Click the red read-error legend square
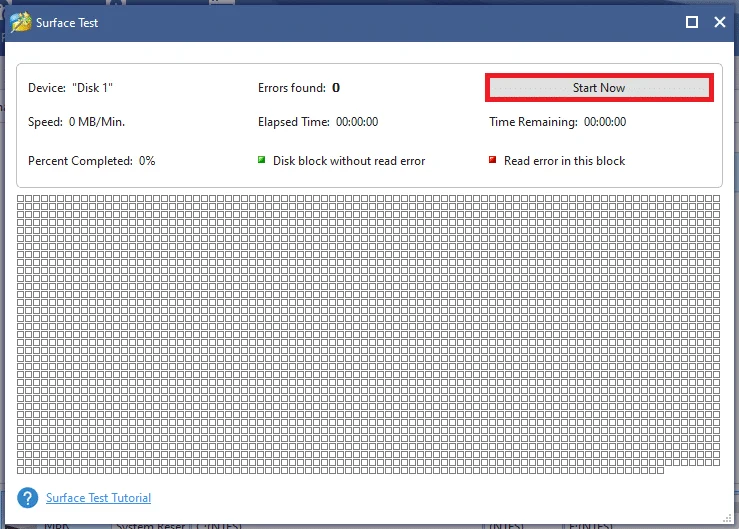This screenshot has height=529, width=739. [493, 160]
